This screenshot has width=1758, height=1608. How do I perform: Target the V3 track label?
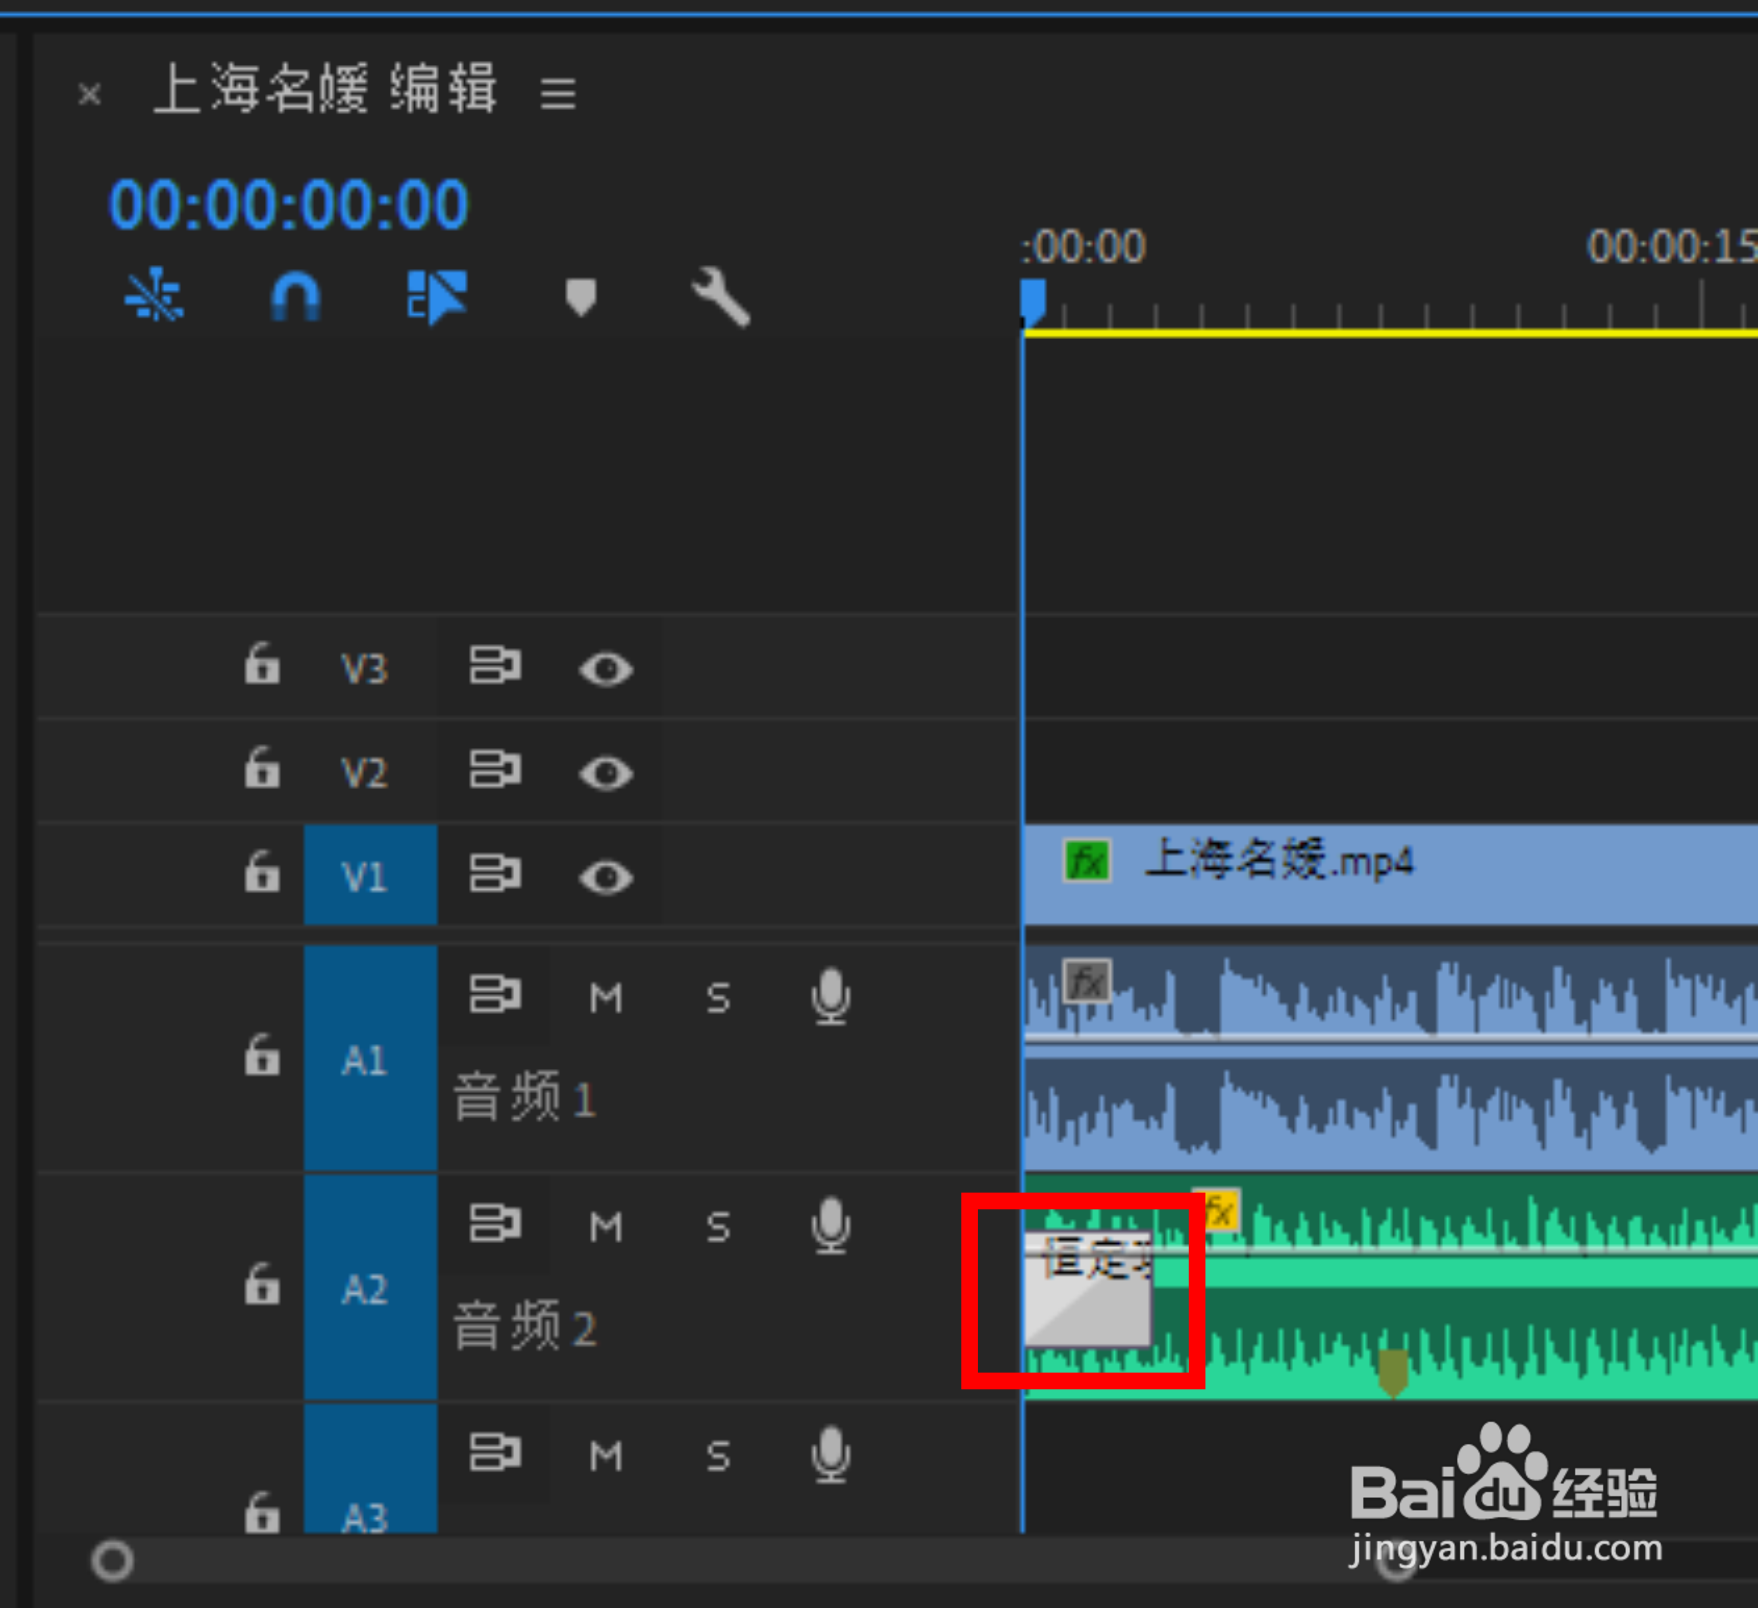pyautogui.click(x=364, y=668)
